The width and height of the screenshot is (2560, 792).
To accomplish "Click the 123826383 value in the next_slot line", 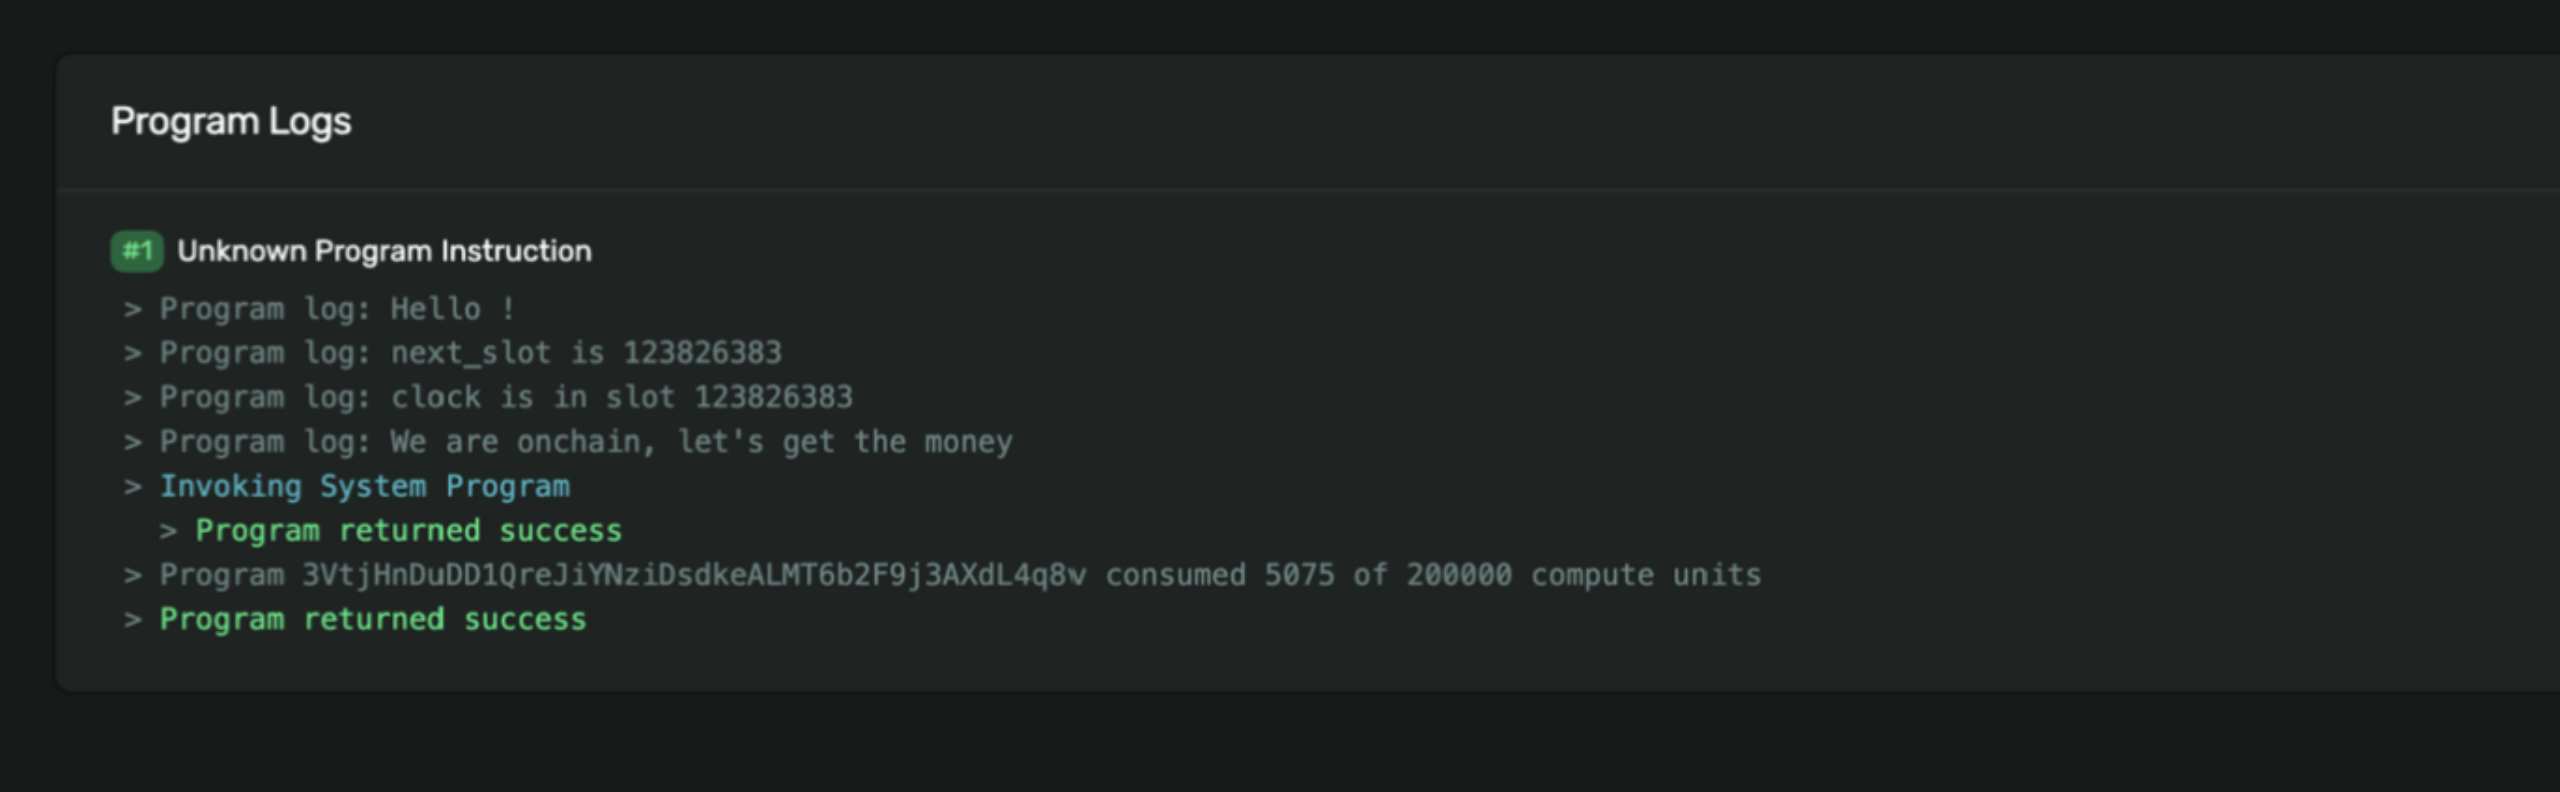I will click(702, 353).
